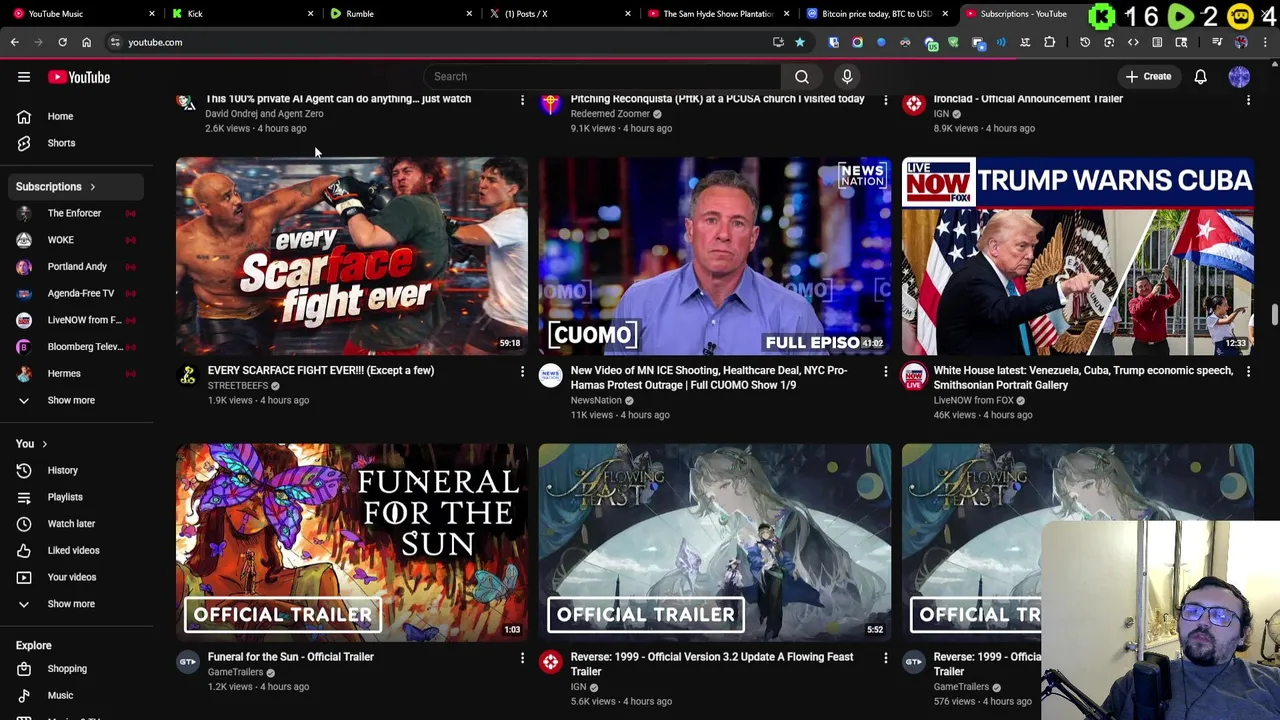Image resolution: width=1280 pixels, height=720 pixels.
Task: Activate voice search microphone
Action: tap(847, 76)
